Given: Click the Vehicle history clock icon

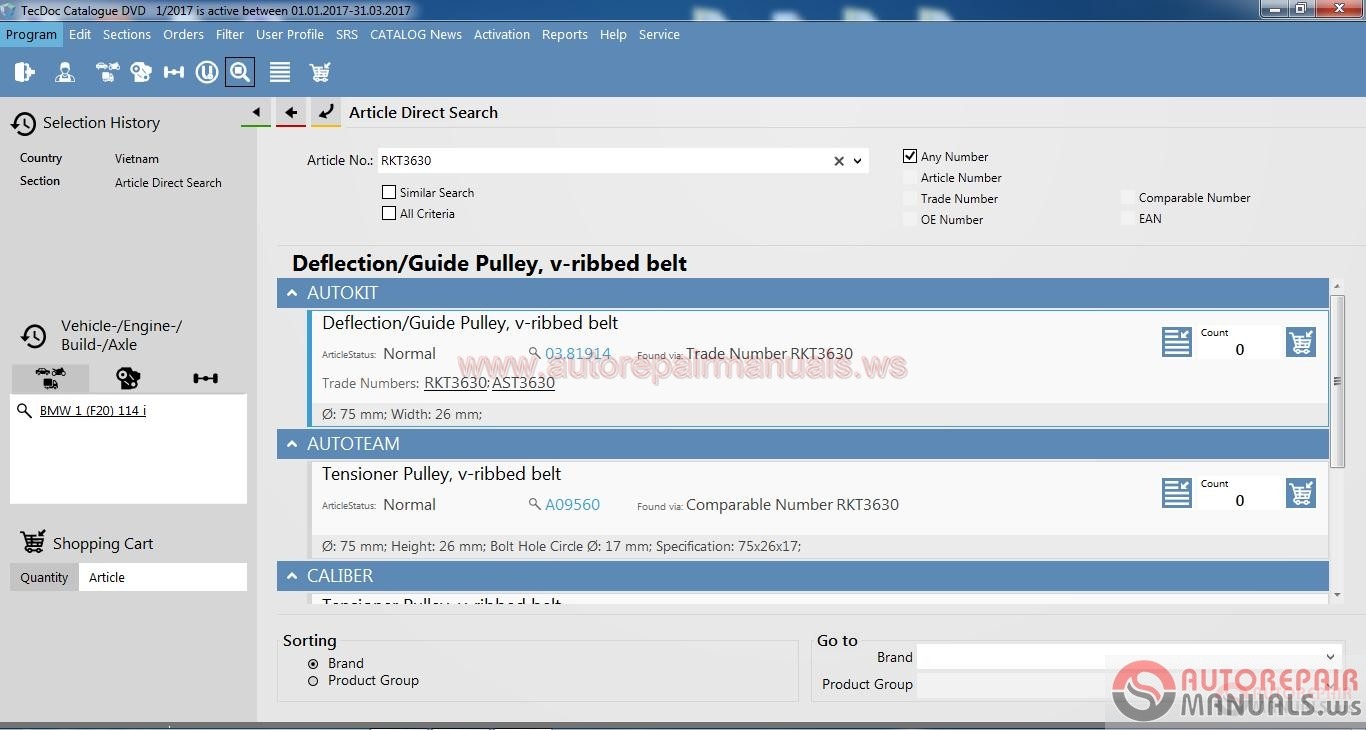Looking at the screenshot, I should [33, 336].
